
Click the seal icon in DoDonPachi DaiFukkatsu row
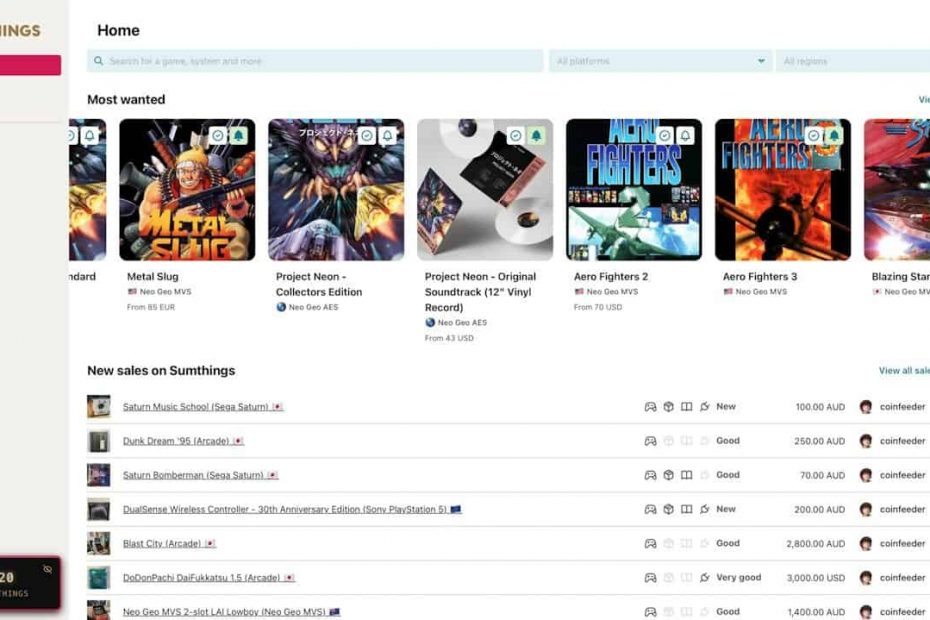coord(704,578)
